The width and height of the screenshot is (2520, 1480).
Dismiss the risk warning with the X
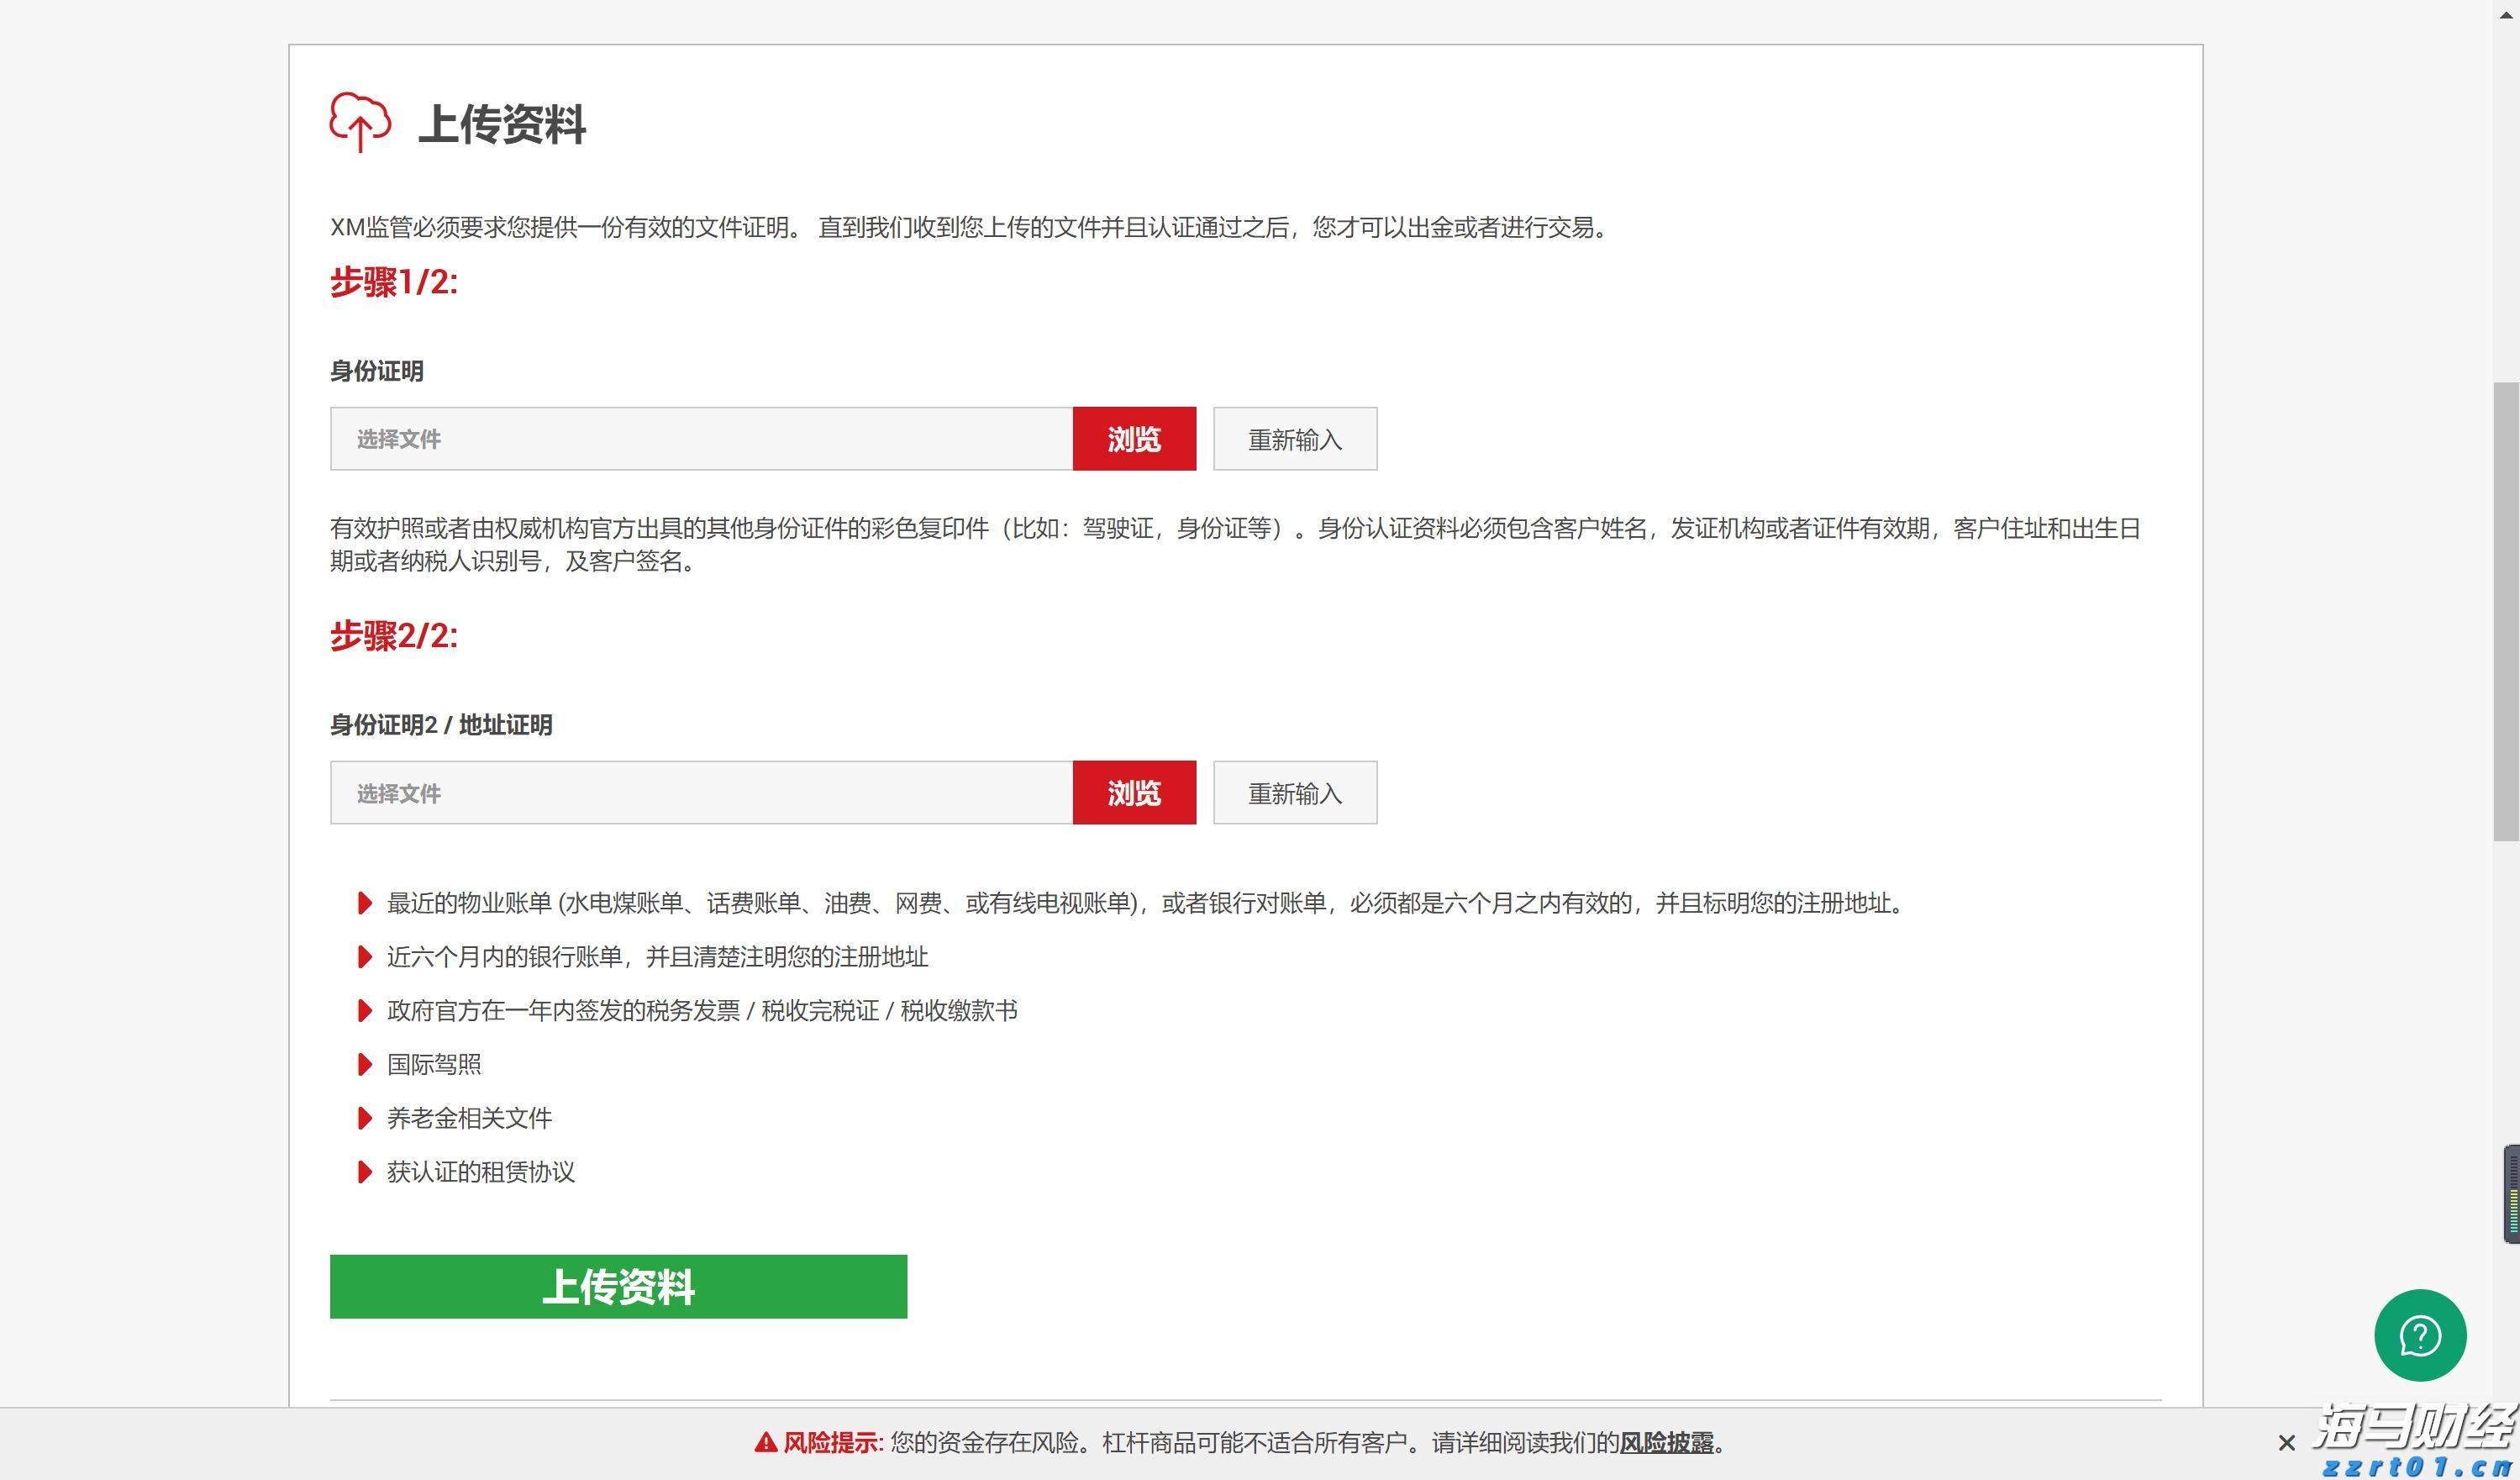click(2287, 1443)
